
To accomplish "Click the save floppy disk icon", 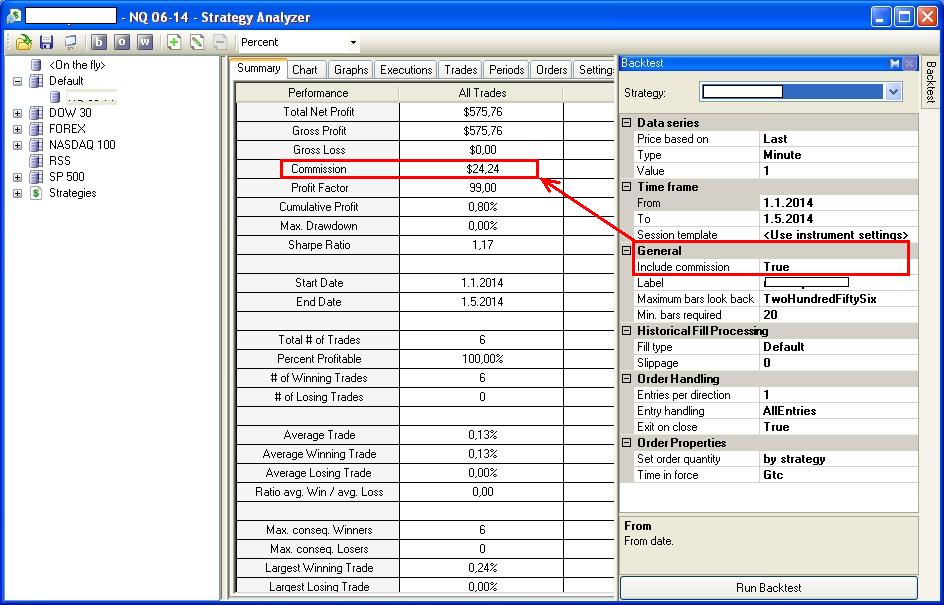I will click(46, 42).
